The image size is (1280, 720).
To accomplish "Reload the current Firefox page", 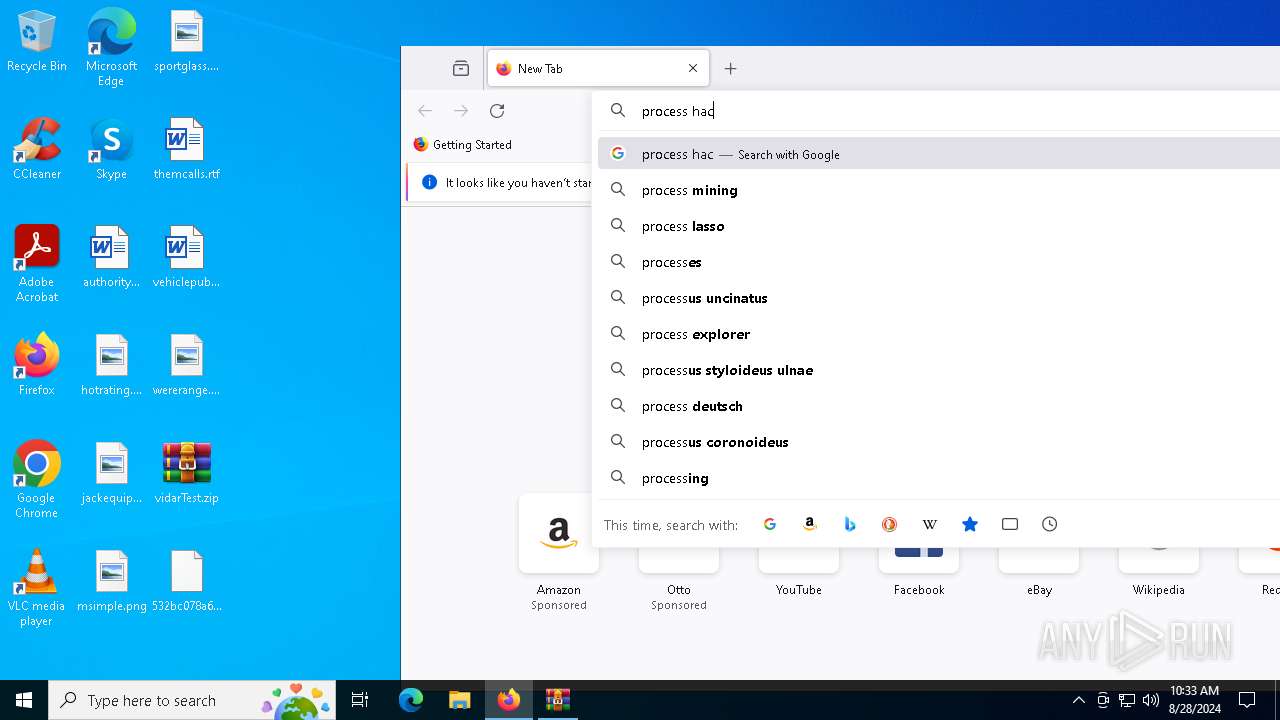I will coord(497,111).
